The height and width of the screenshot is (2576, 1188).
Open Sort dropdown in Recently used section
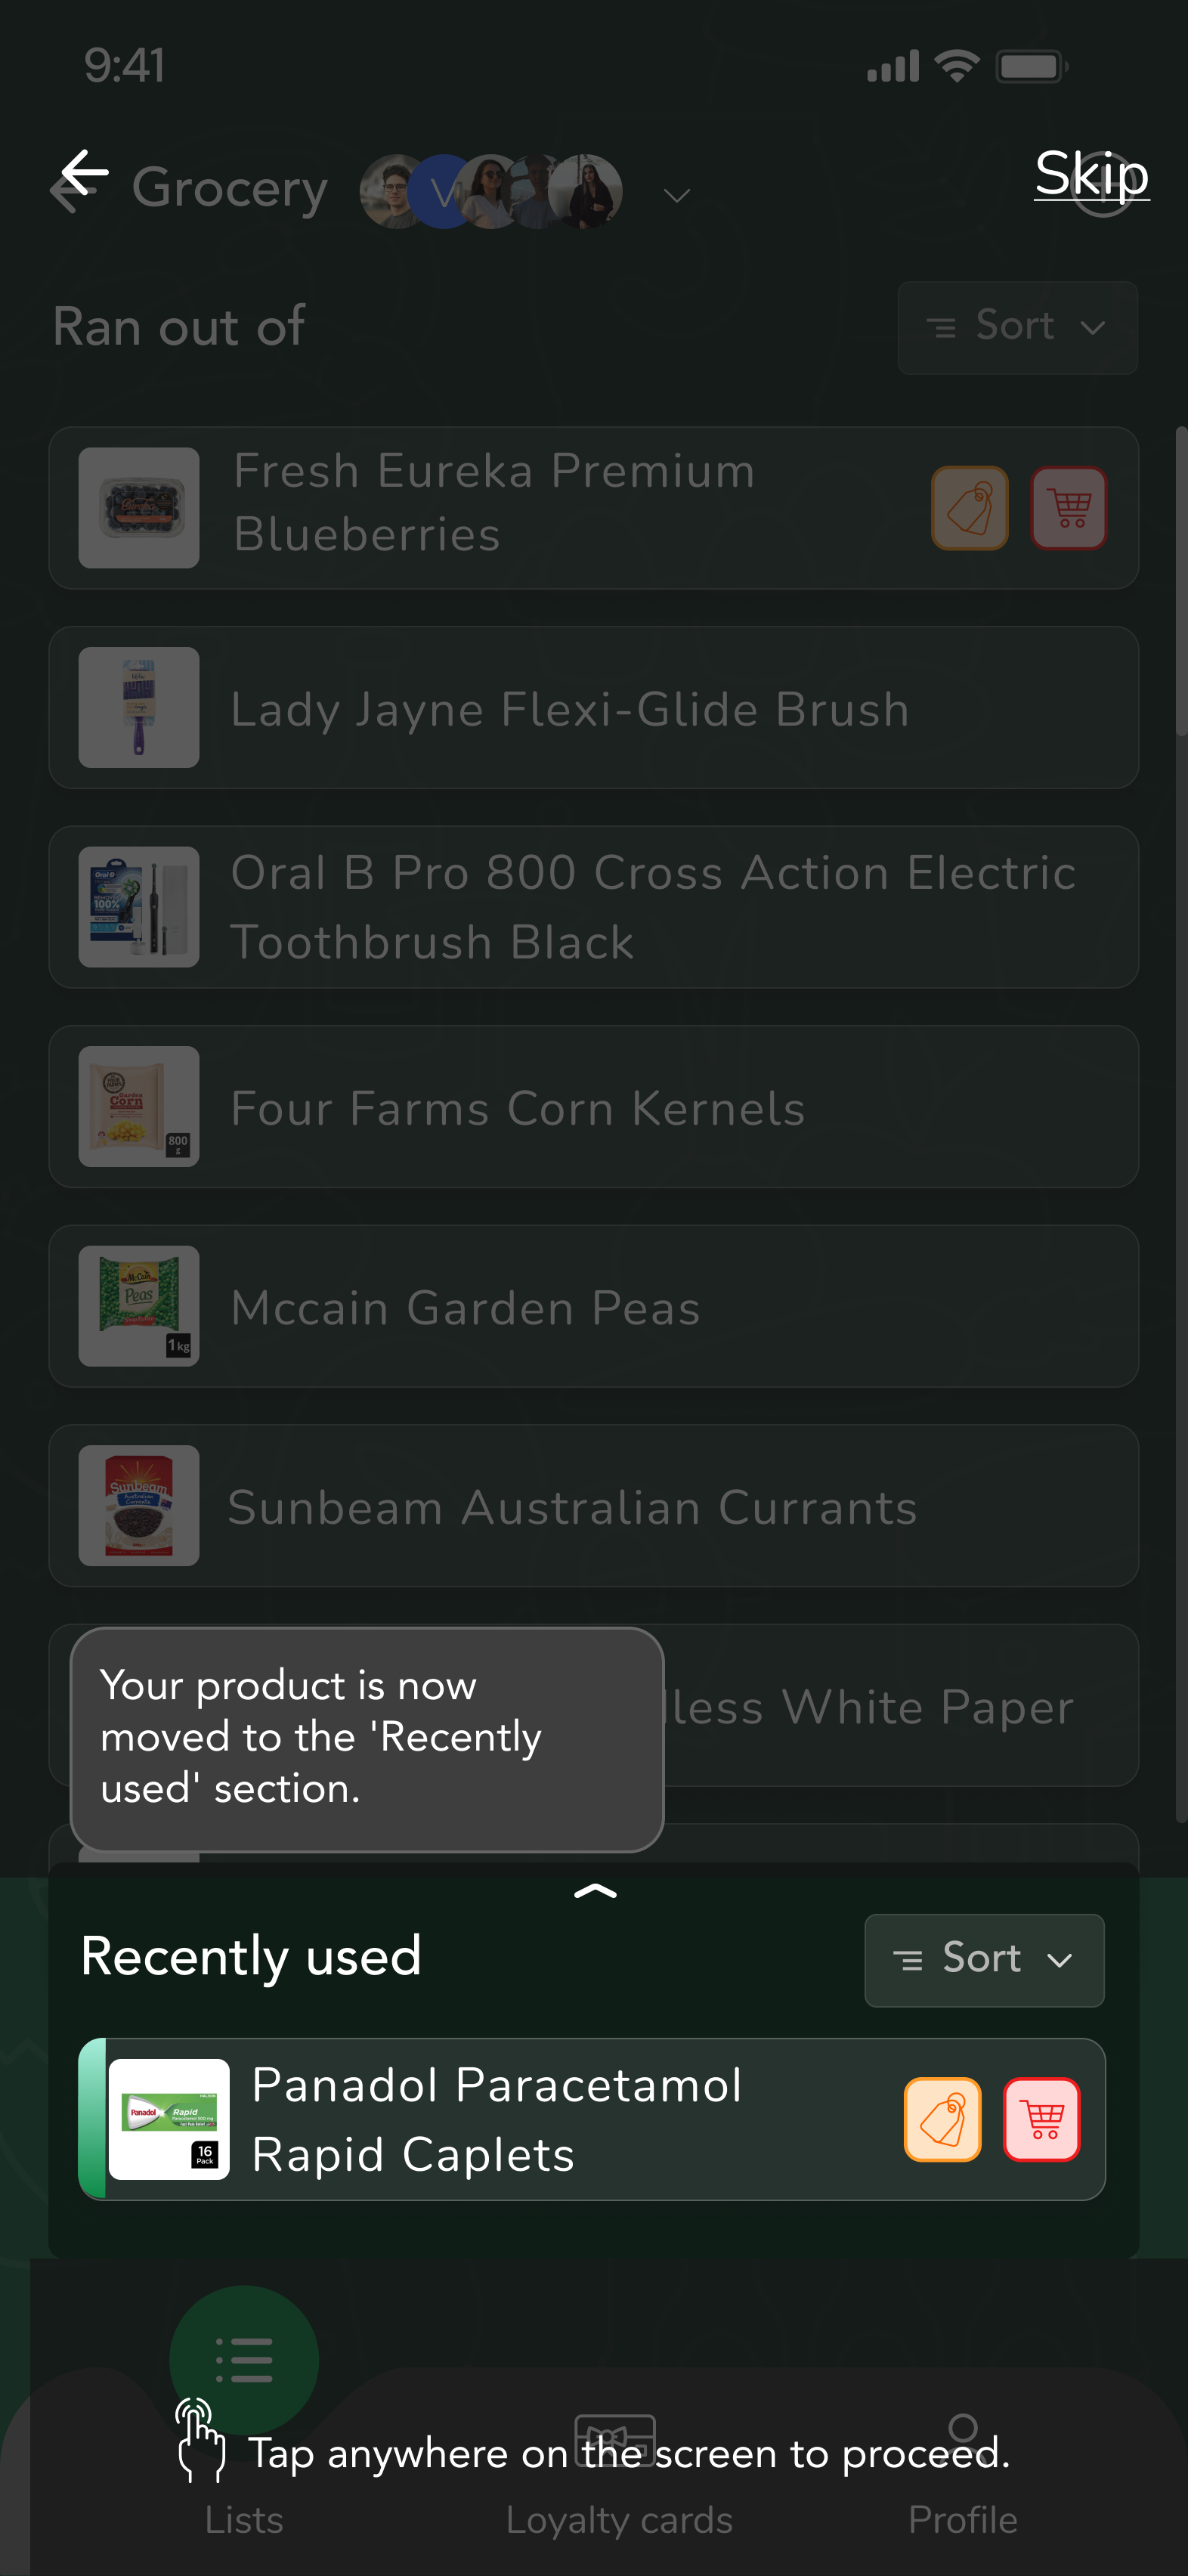click(984, 1960)
